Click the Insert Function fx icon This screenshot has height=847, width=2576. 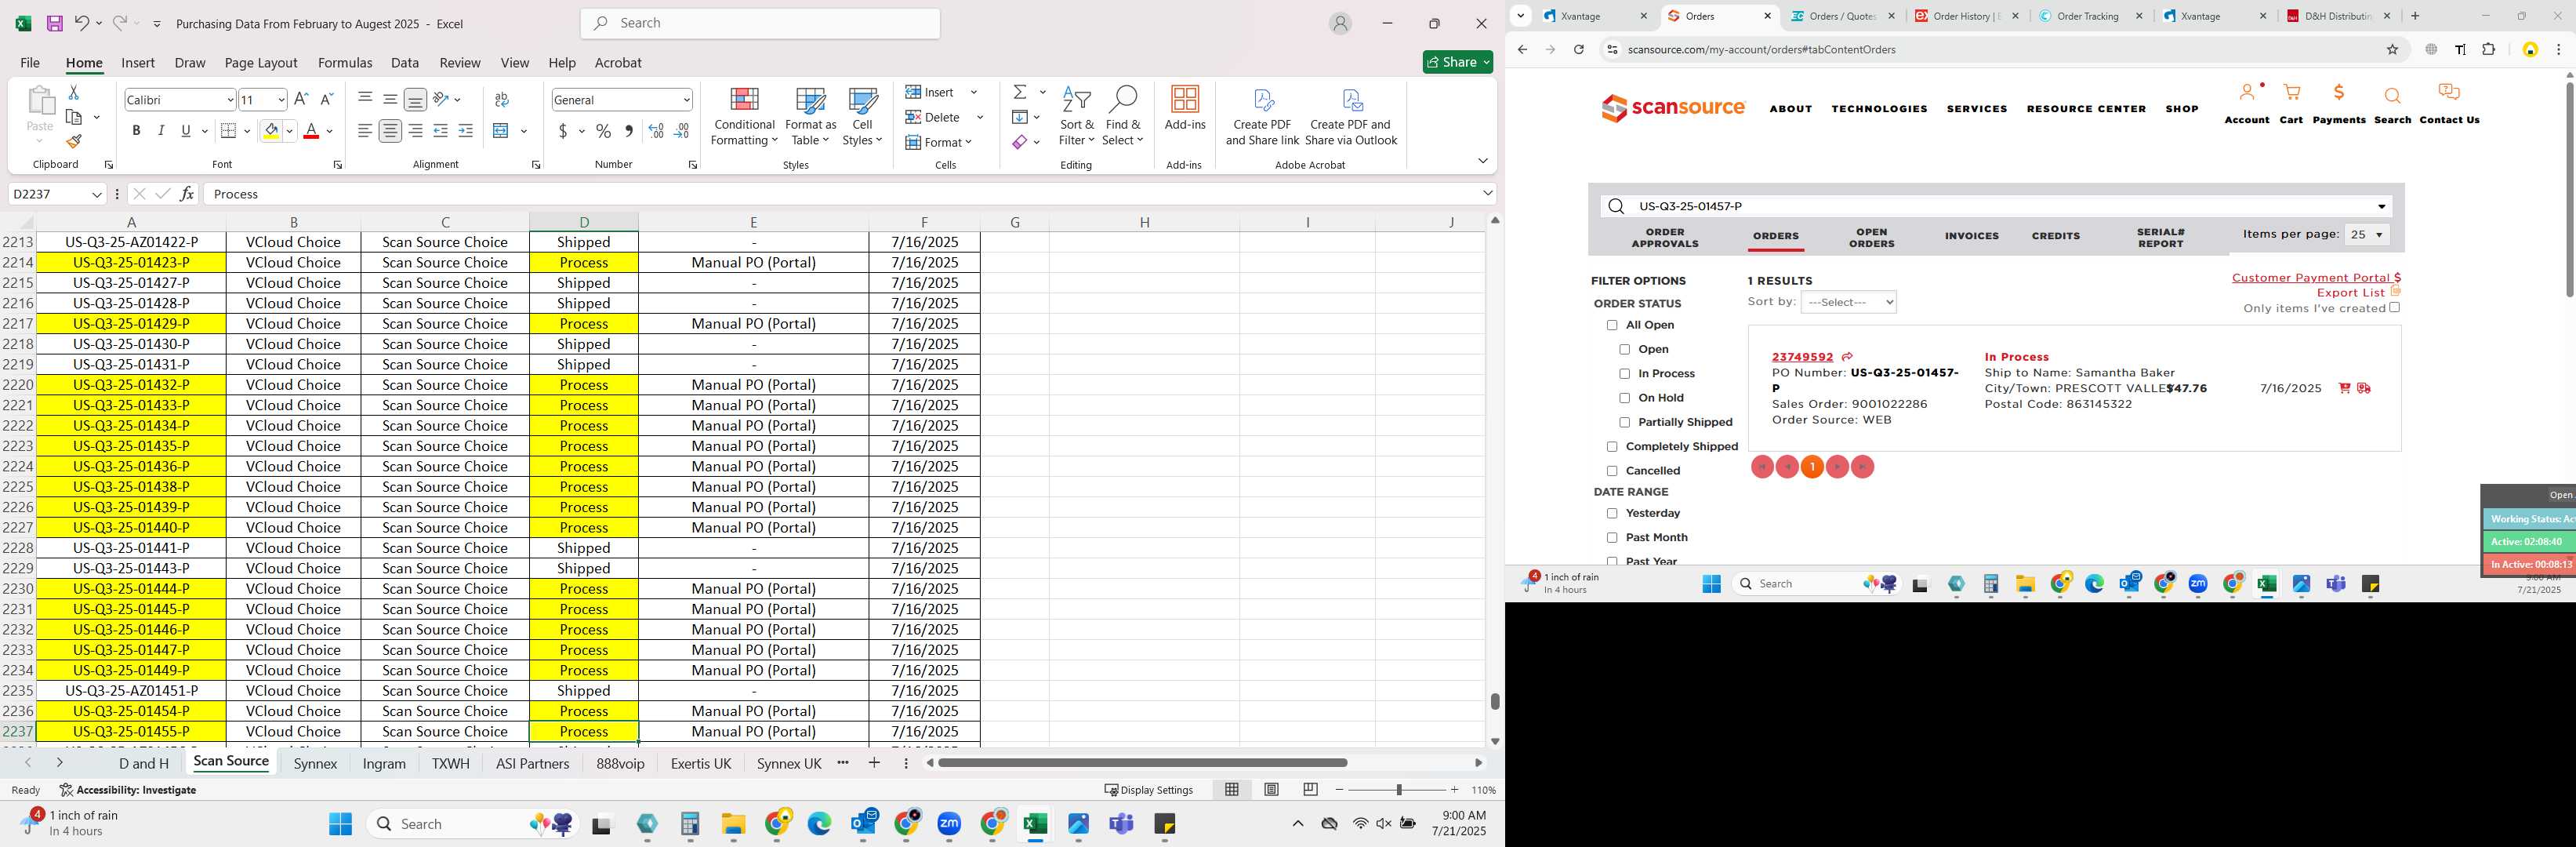(187, 194)
